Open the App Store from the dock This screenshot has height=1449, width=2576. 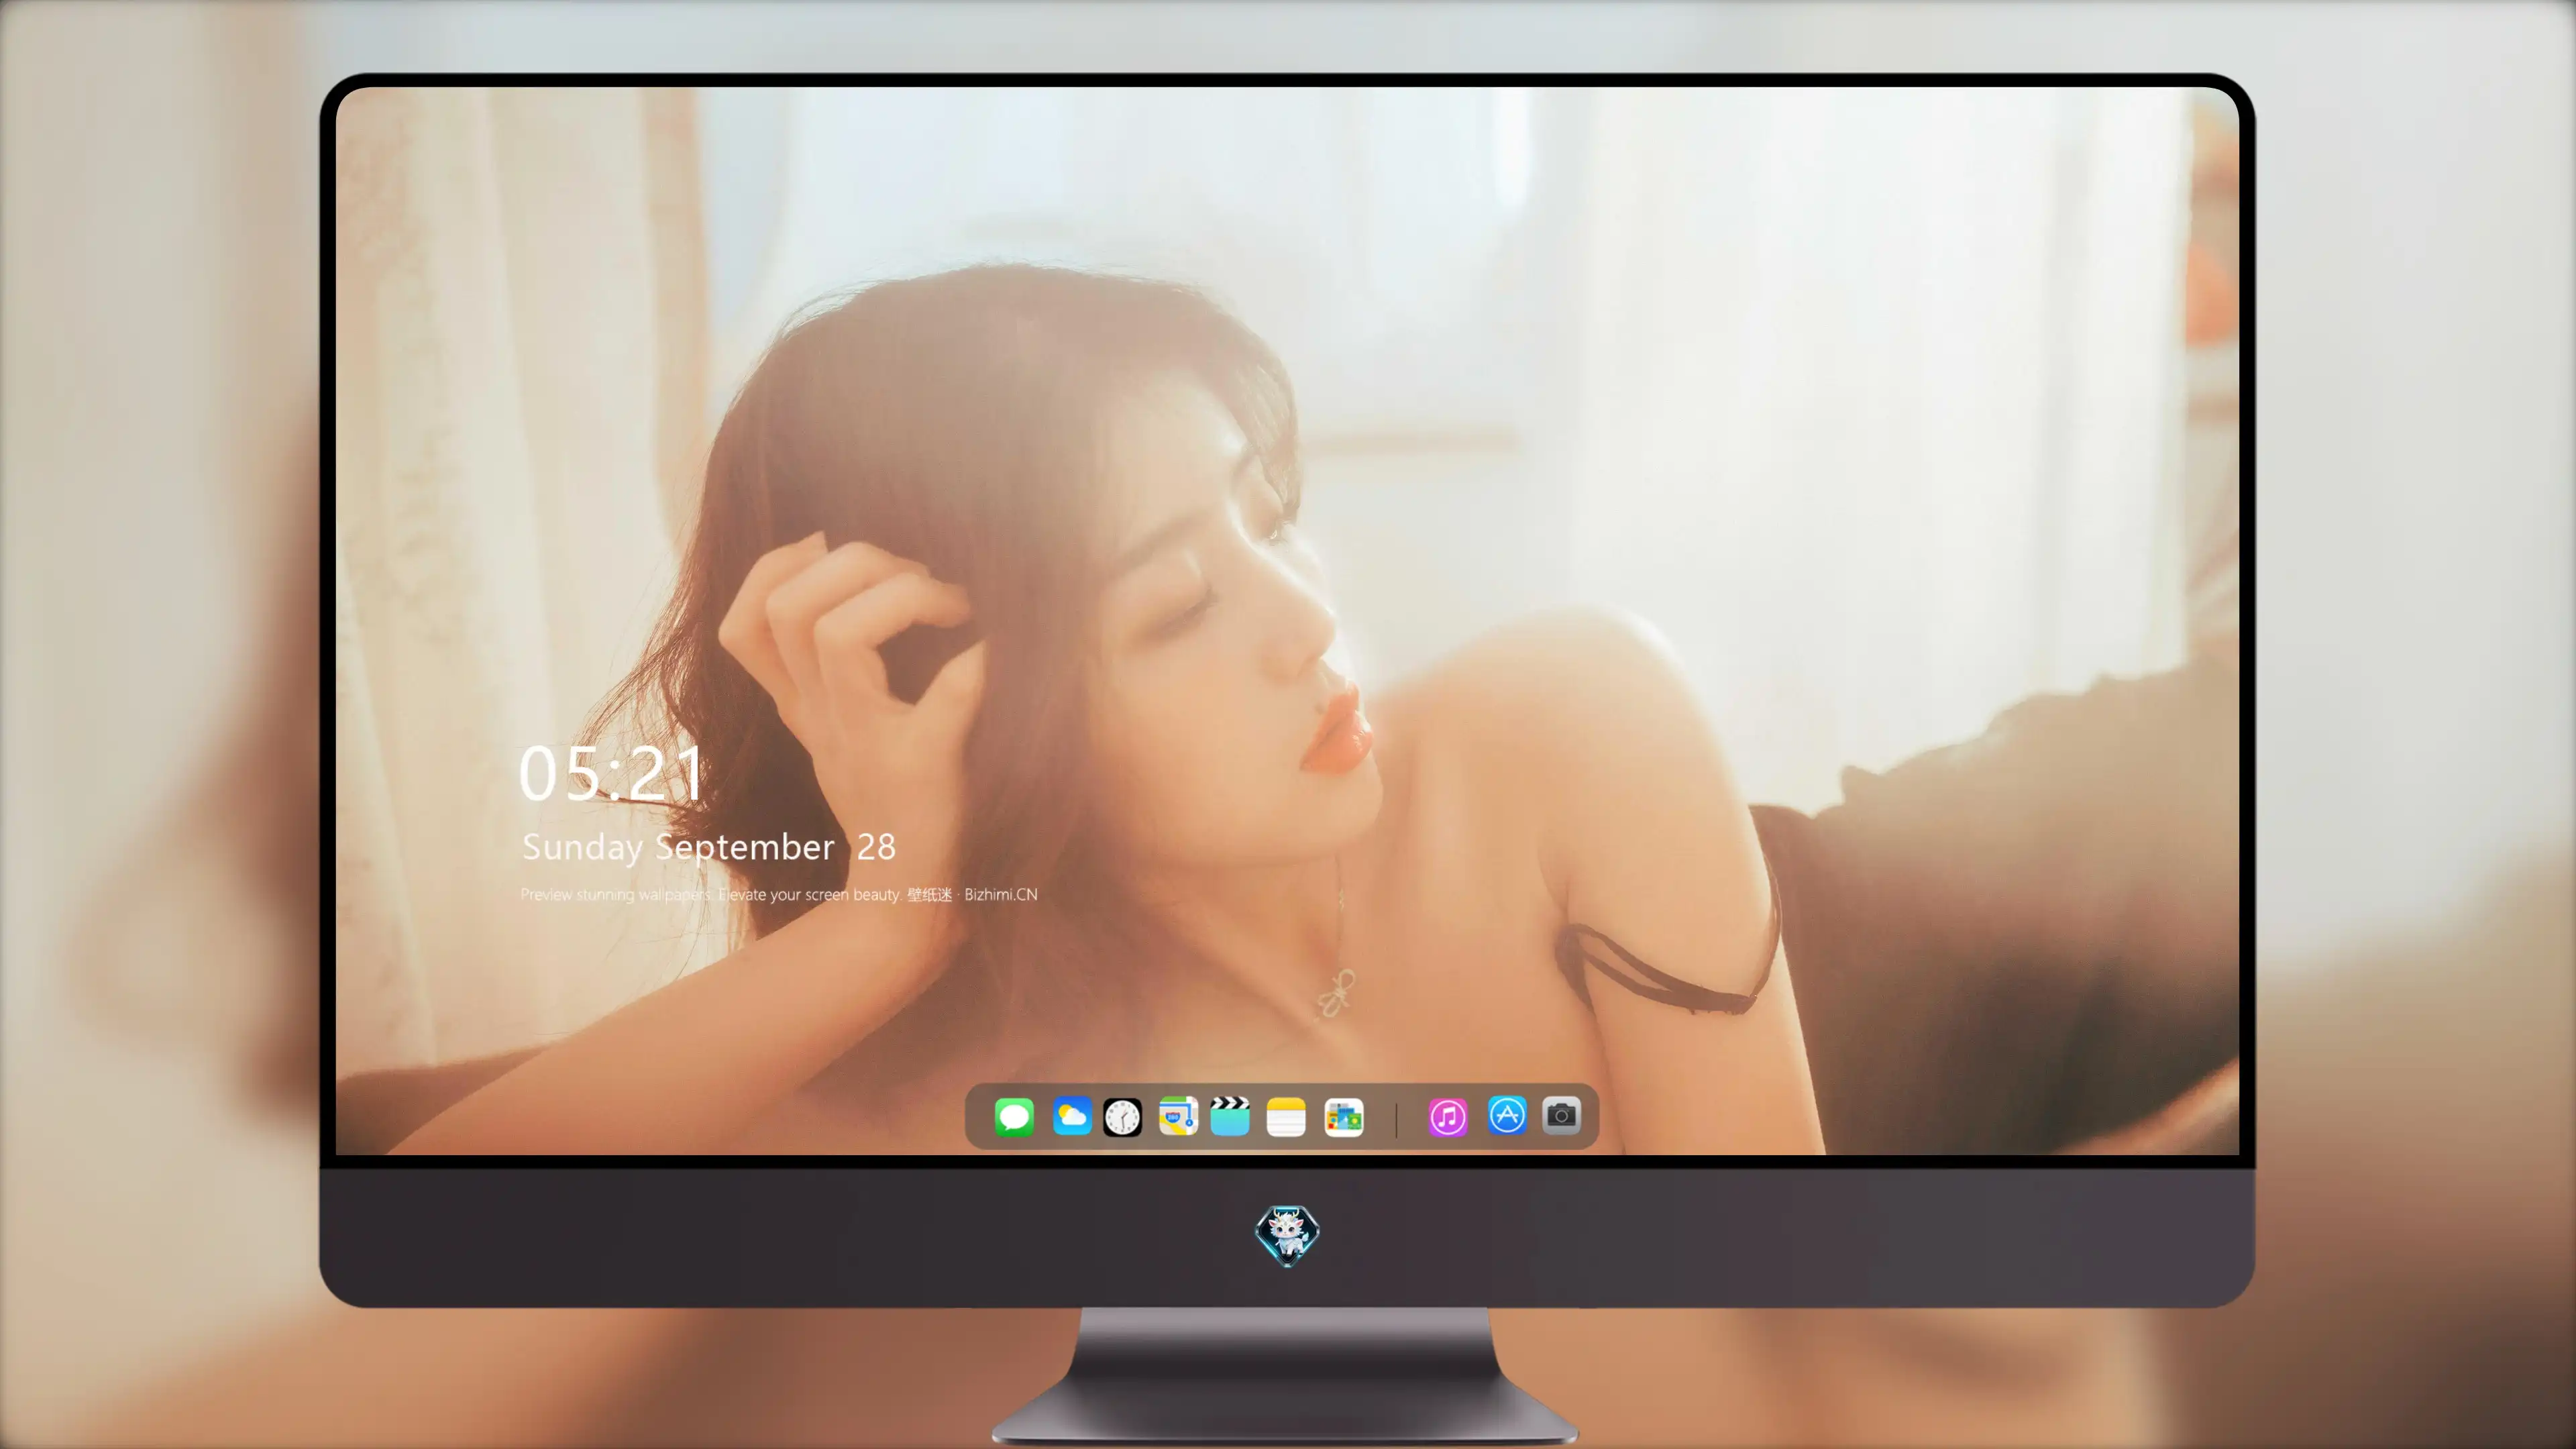(x=1507, y=1115)
